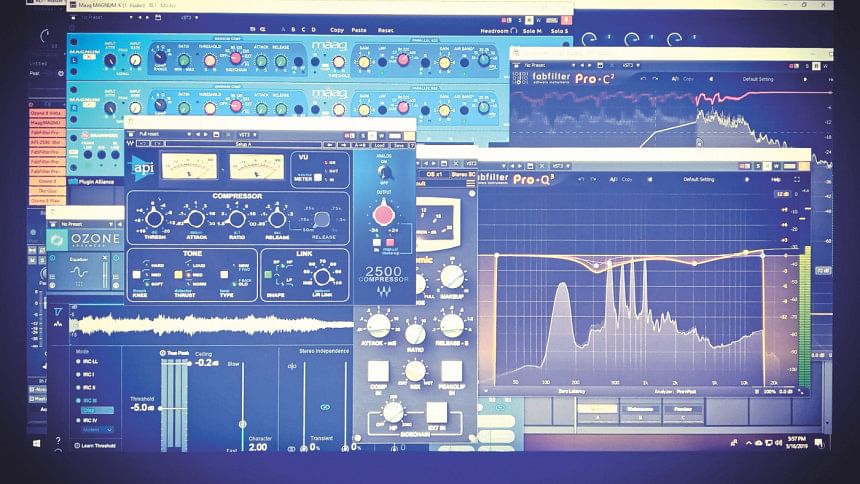Click the Headroom icon in the Maag toolbar
This screenshot has height=484, width=860.
click(x=514, y=31)
